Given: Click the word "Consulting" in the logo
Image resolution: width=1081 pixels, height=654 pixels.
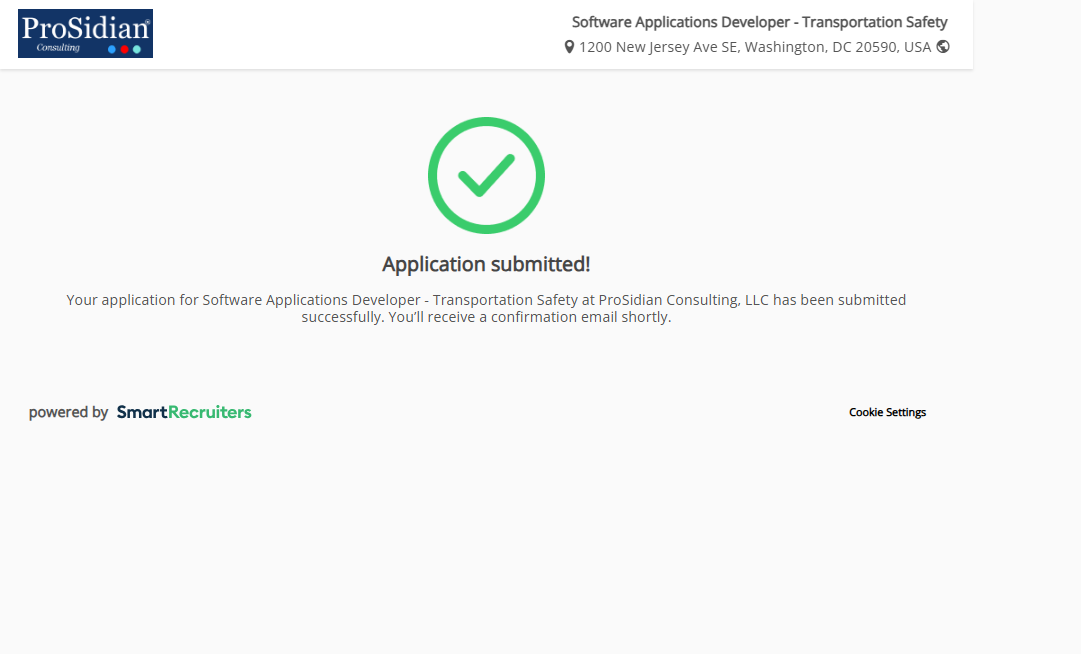Looking at the screenshot, I should click(x=58, y=47).
